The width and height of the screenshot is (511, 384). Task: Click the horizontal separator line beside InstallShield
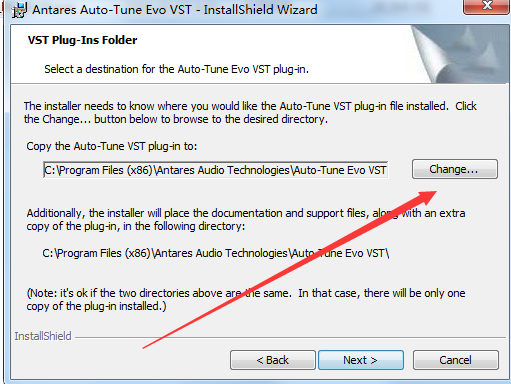(291, 337)
